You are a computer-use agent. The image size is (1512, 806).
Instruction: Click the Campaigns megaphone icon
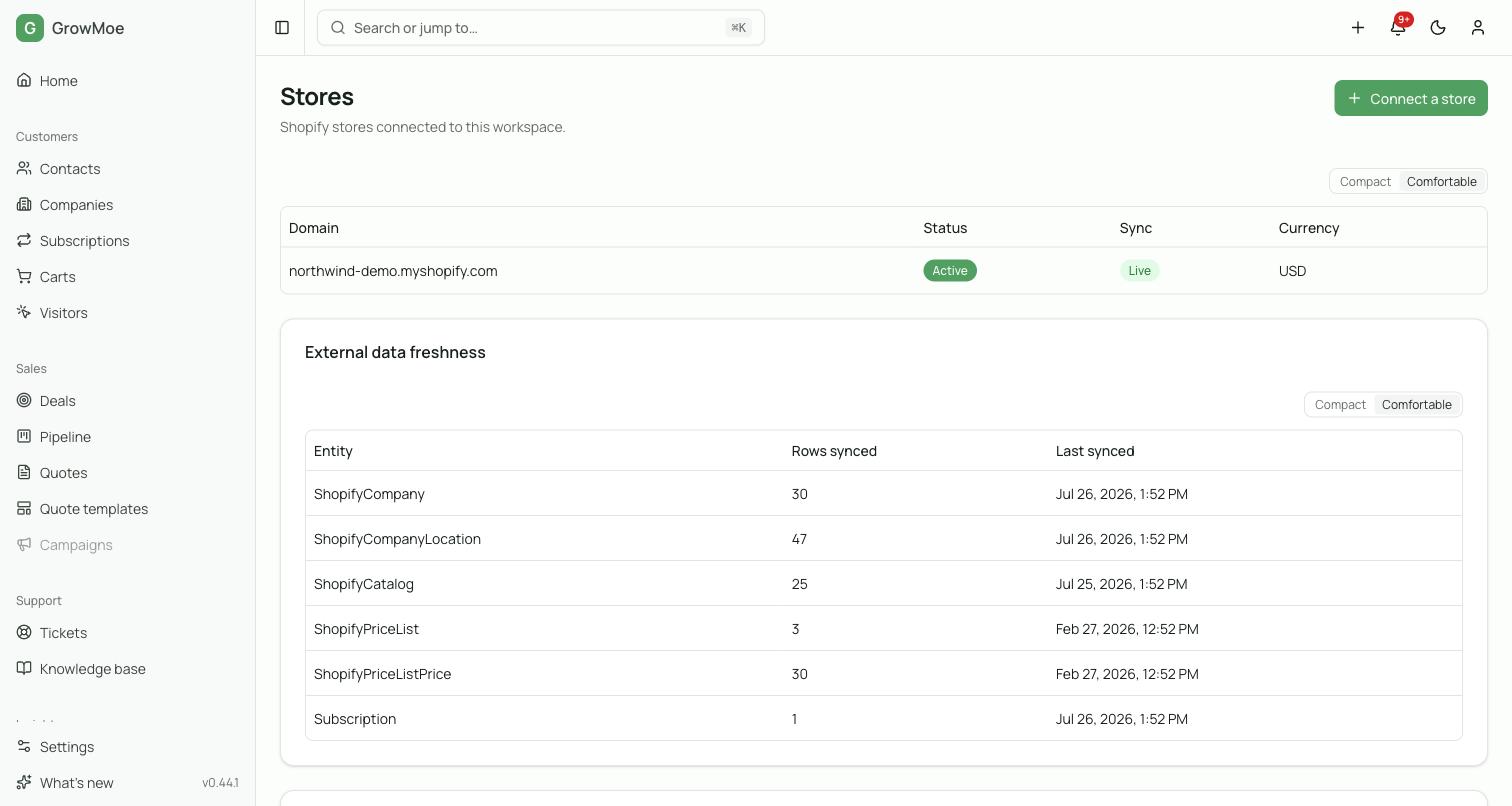point(24,545)
